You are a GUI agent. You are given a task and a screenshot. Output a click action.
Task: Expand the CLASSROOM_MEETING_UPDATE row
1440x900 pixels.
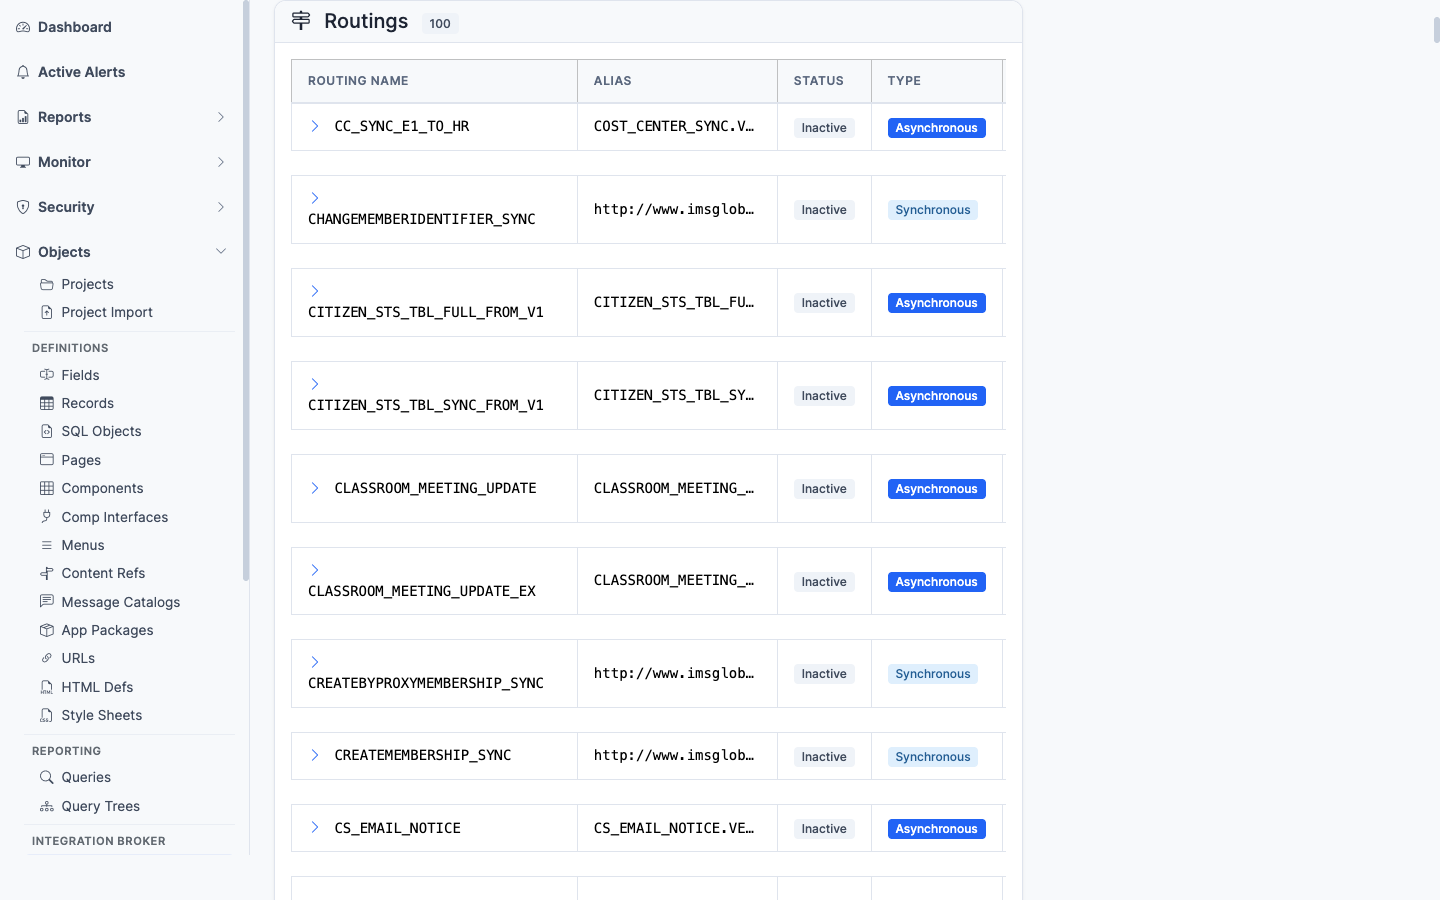pyautogui.click(x=315, y=488)
